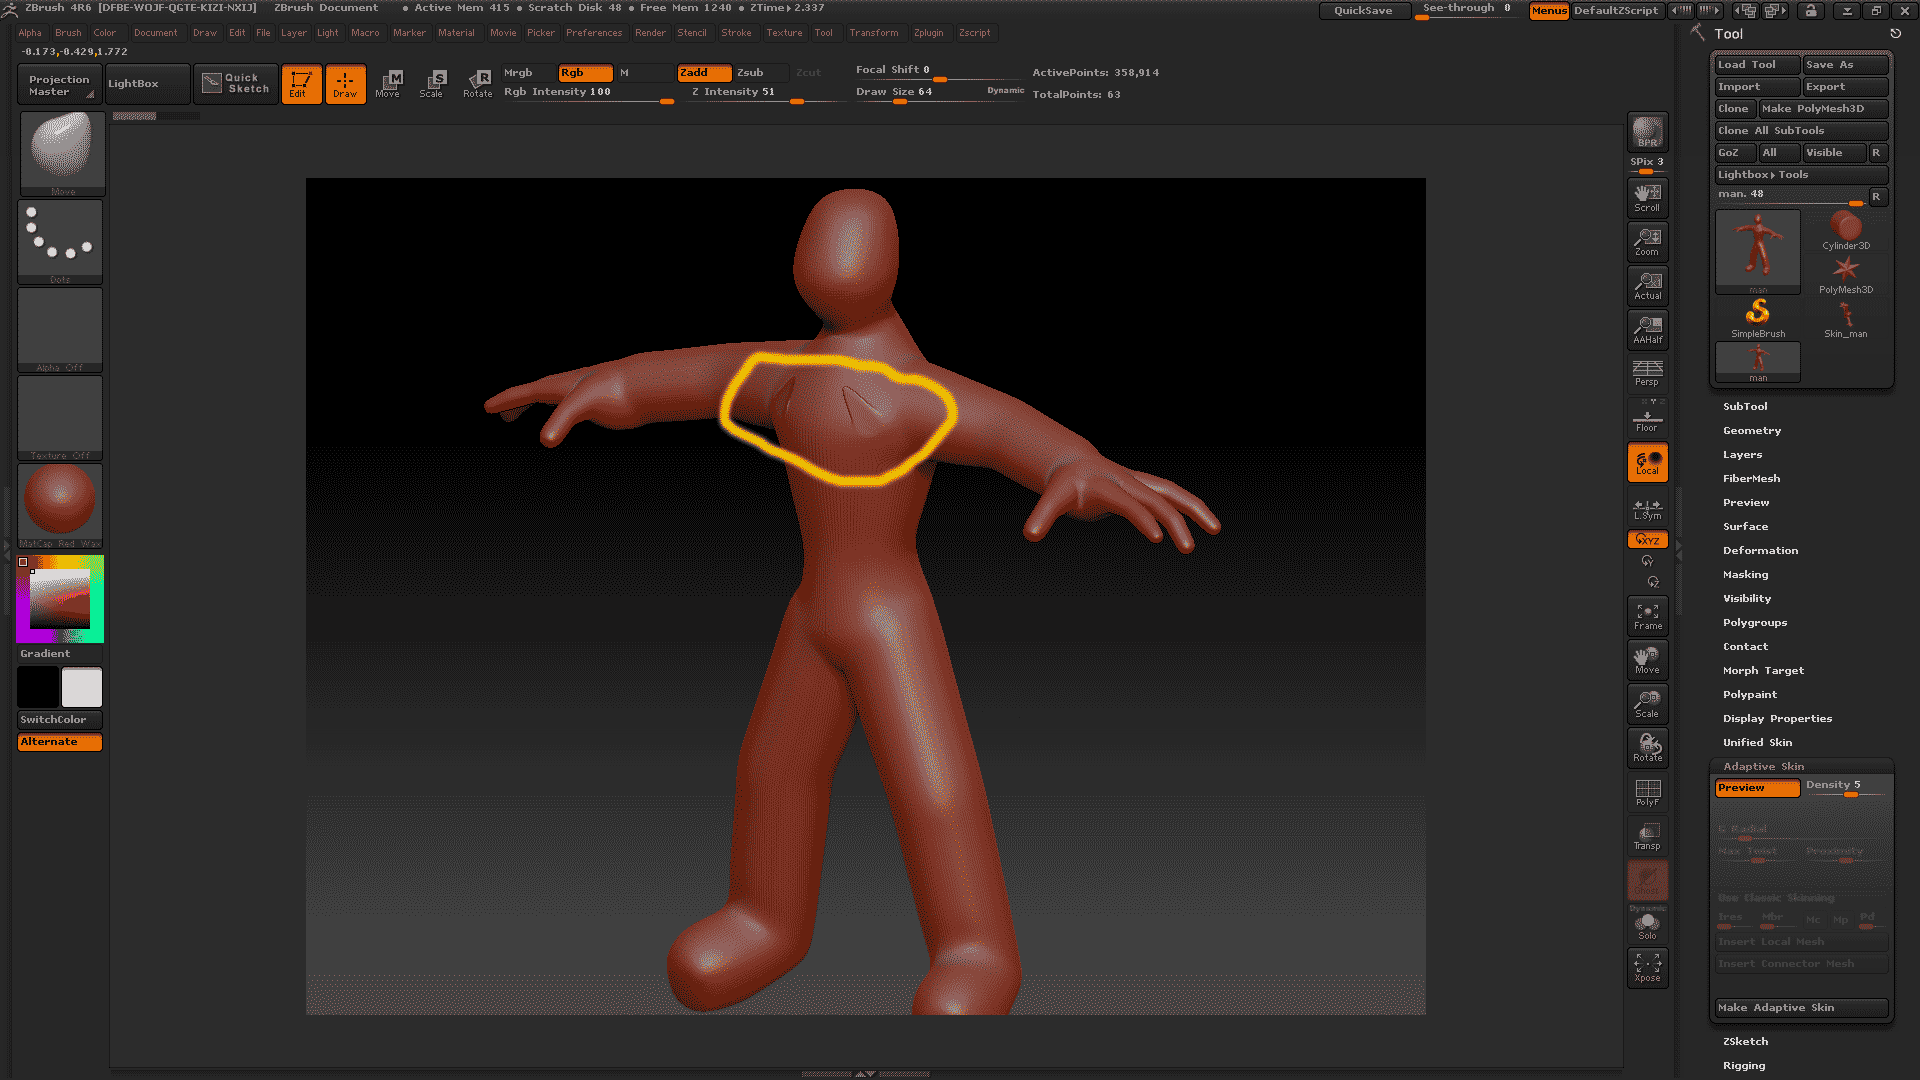Select the large man tool thumbnail
The height and width of the screenshot is (1080, 1920).
1758,251
